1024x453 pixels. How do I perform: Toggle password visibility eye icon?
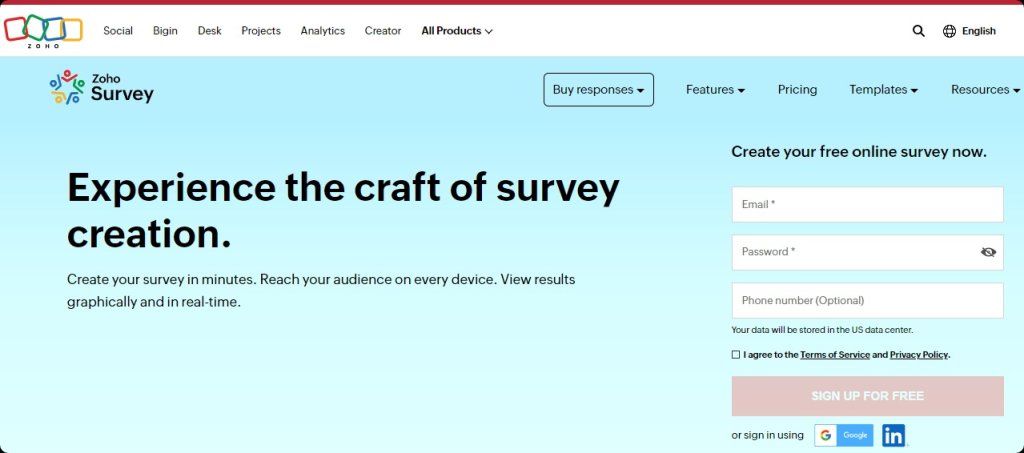pyautogui.click(x=988, y=252)
